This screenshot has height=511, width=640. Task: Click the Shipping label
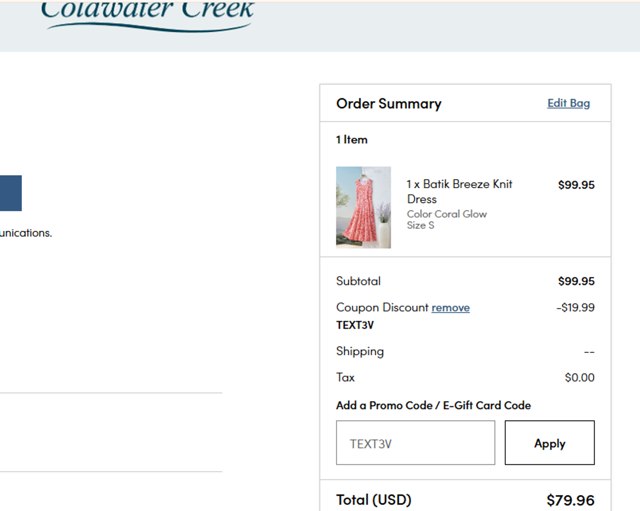pos(360,351)
